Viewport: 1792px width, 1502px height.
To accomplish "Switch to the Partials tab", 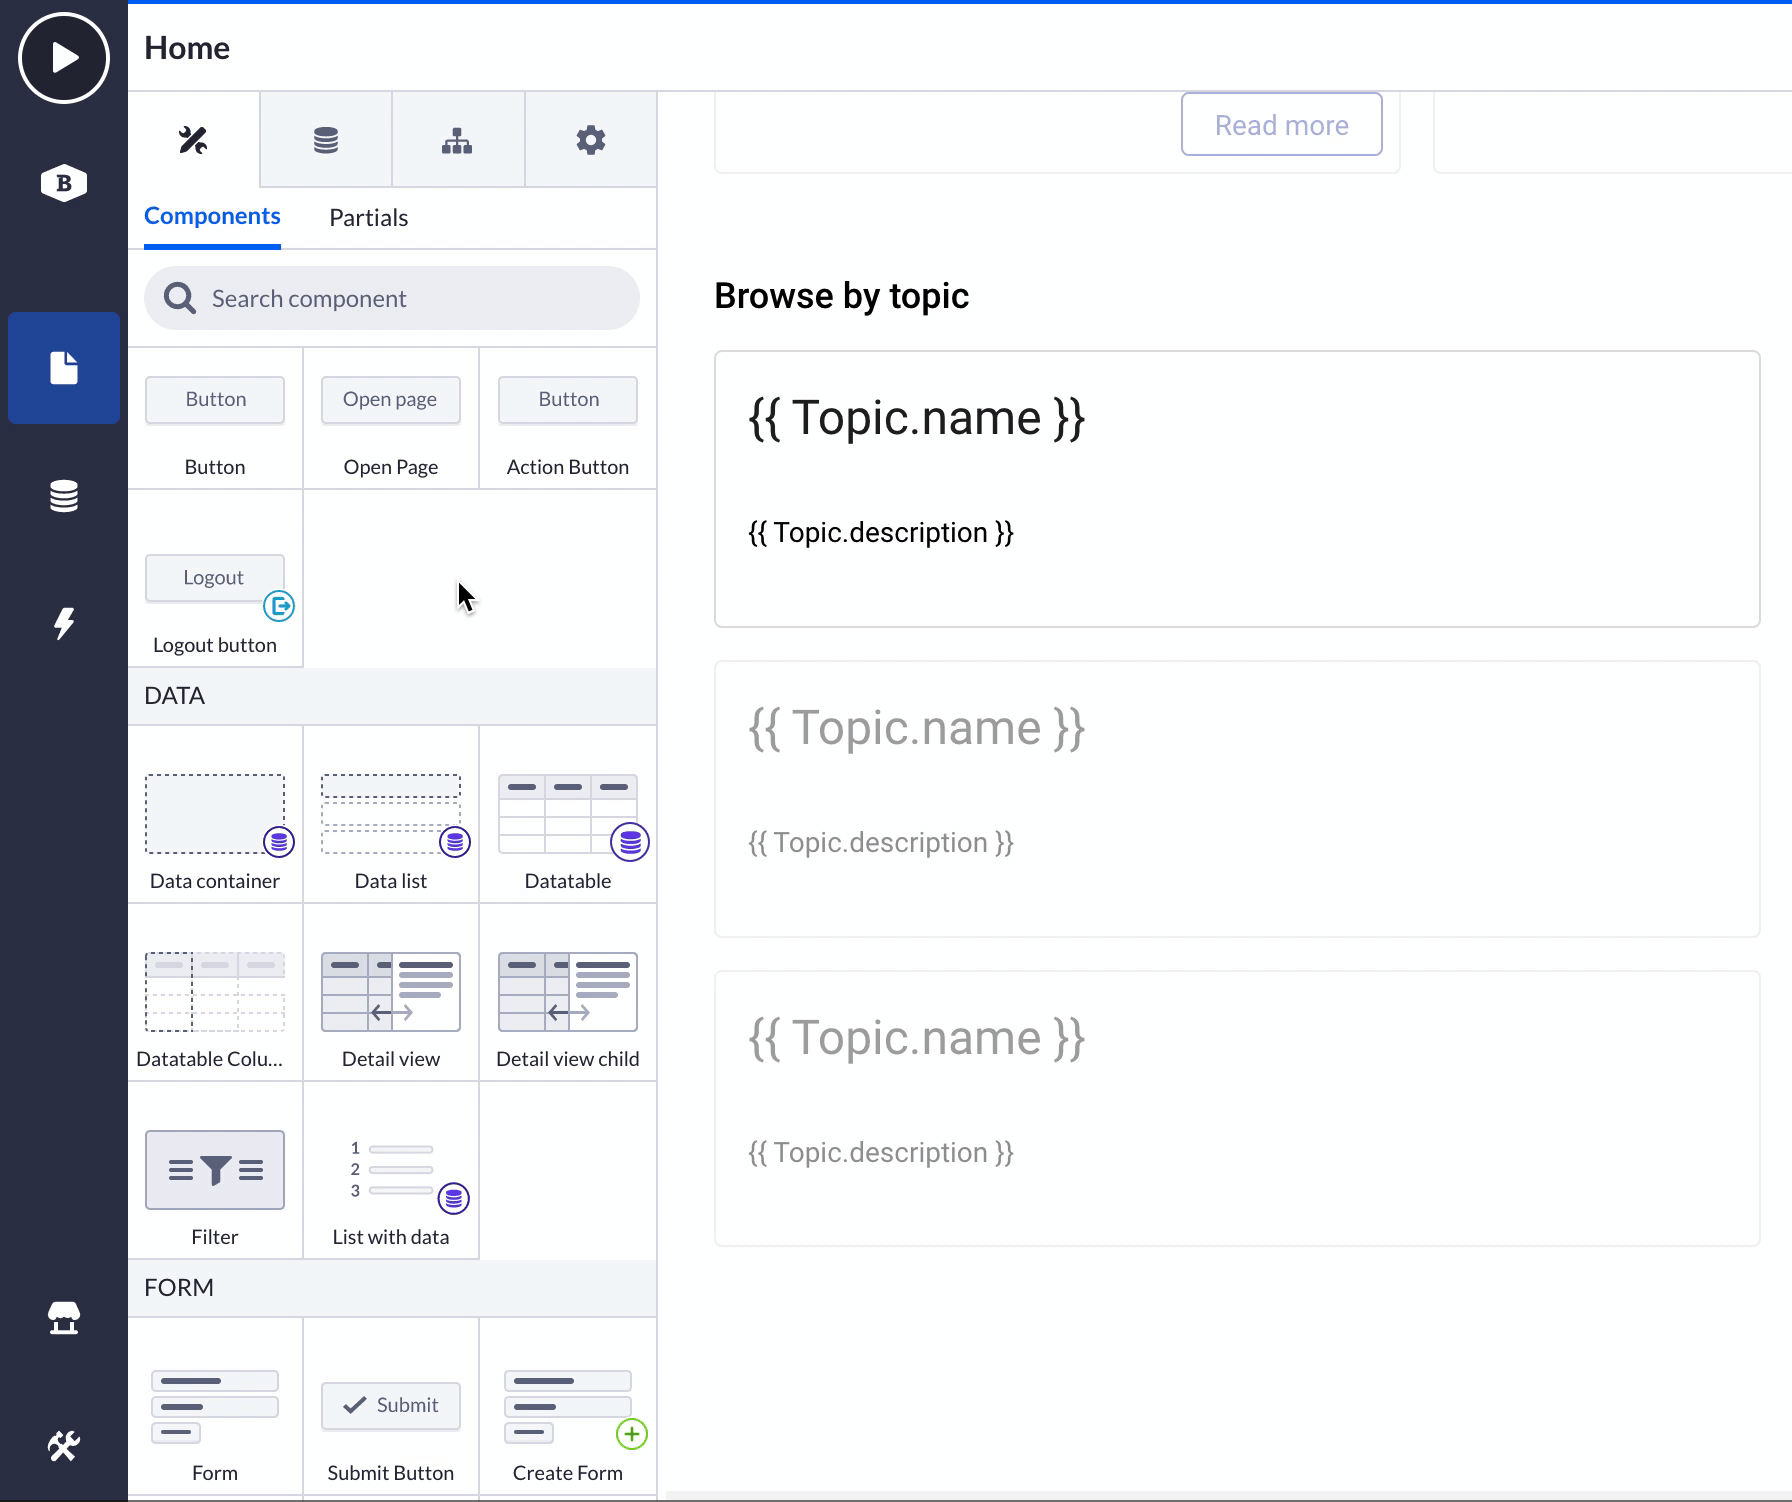I will click(369, 218).
